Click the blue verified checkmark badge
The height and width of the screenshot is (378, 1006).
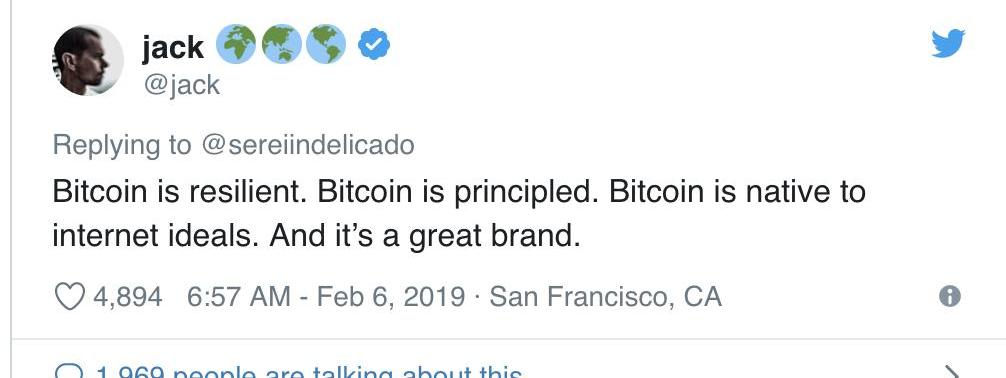(x=373, y=45)
